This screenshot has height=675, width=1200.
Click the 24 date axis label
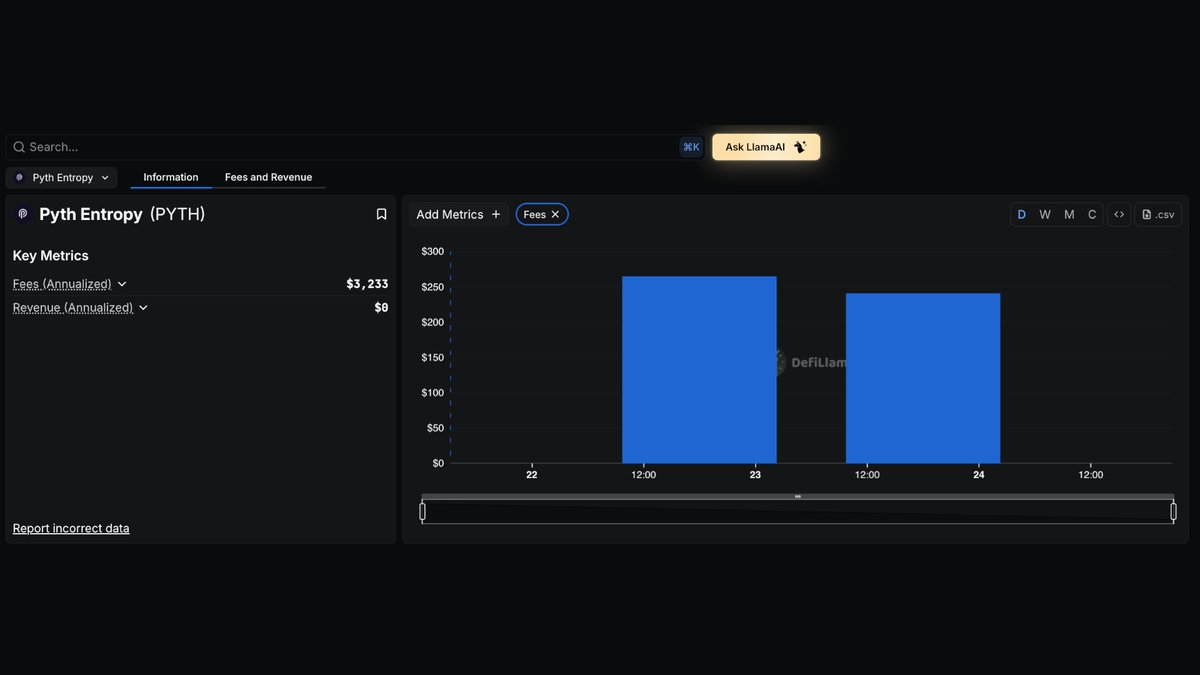[979, 475]
